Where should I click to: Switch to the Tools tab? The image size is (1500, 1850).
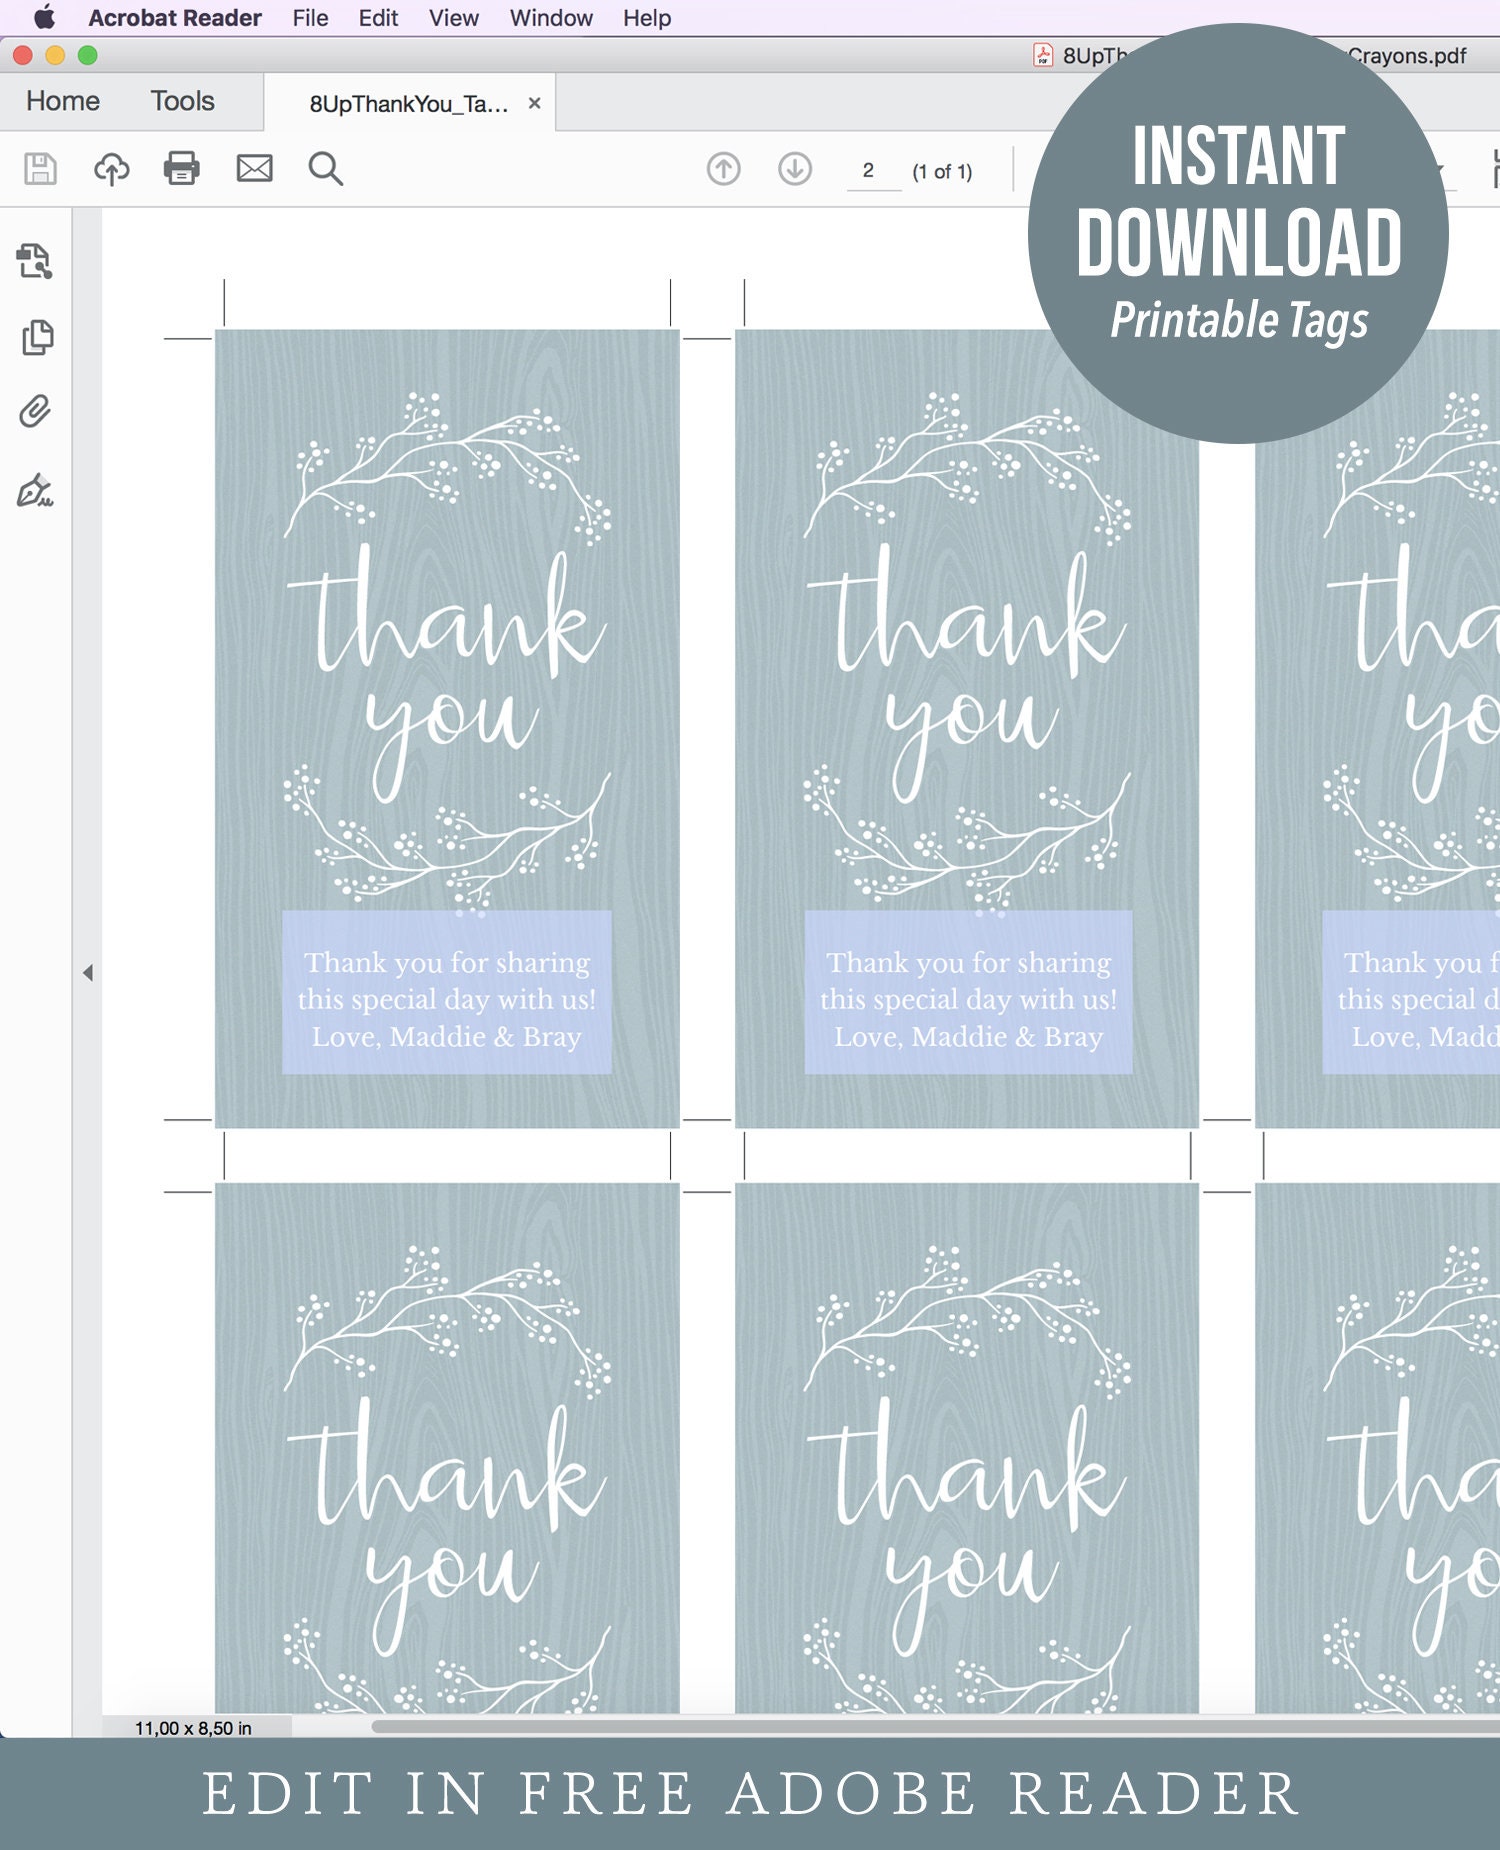(x=183, y=101)
